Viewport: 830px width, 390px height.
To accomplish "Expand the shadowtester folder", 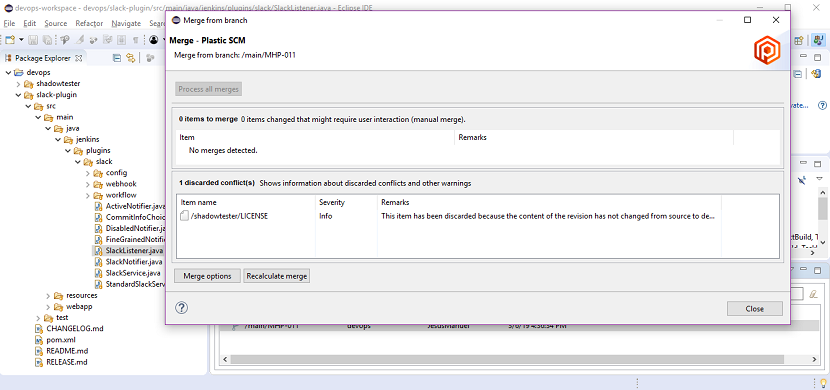I will tap(18, 84).
